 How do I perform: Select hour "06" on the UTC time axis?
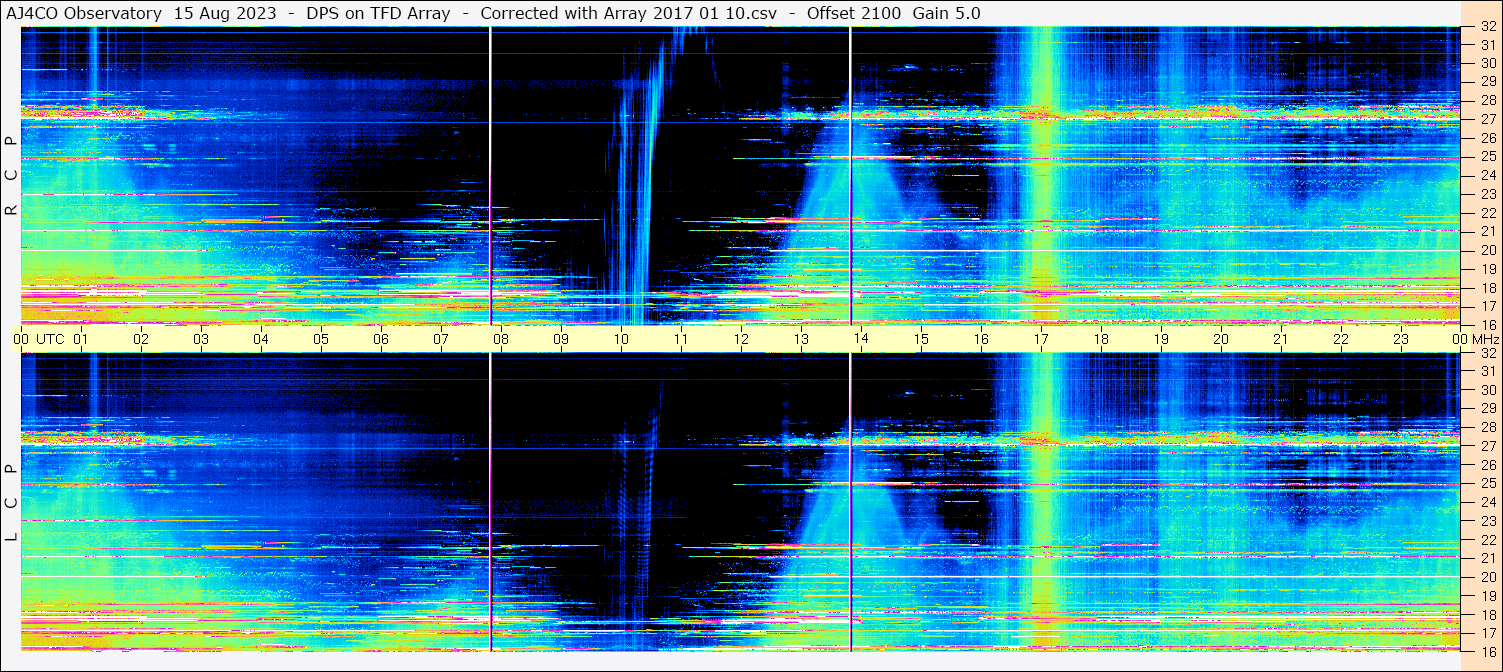[x=381, y=339]
